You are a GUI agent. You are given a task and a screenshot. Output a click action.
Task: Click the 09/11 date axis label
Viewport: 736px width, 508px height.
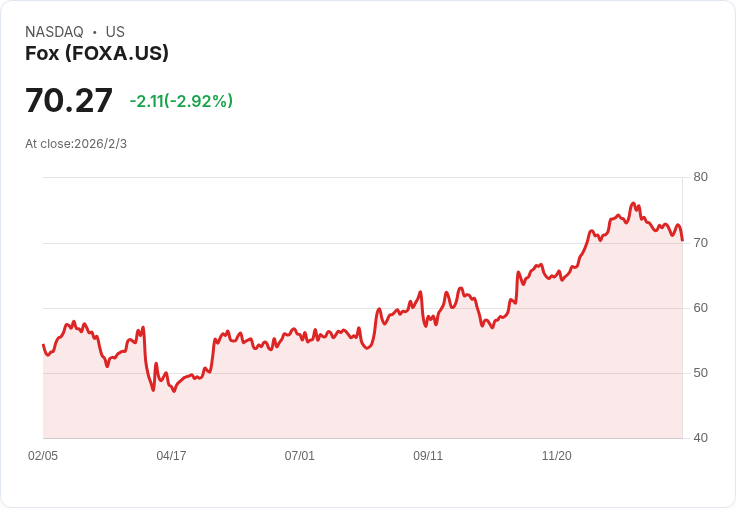428,455
